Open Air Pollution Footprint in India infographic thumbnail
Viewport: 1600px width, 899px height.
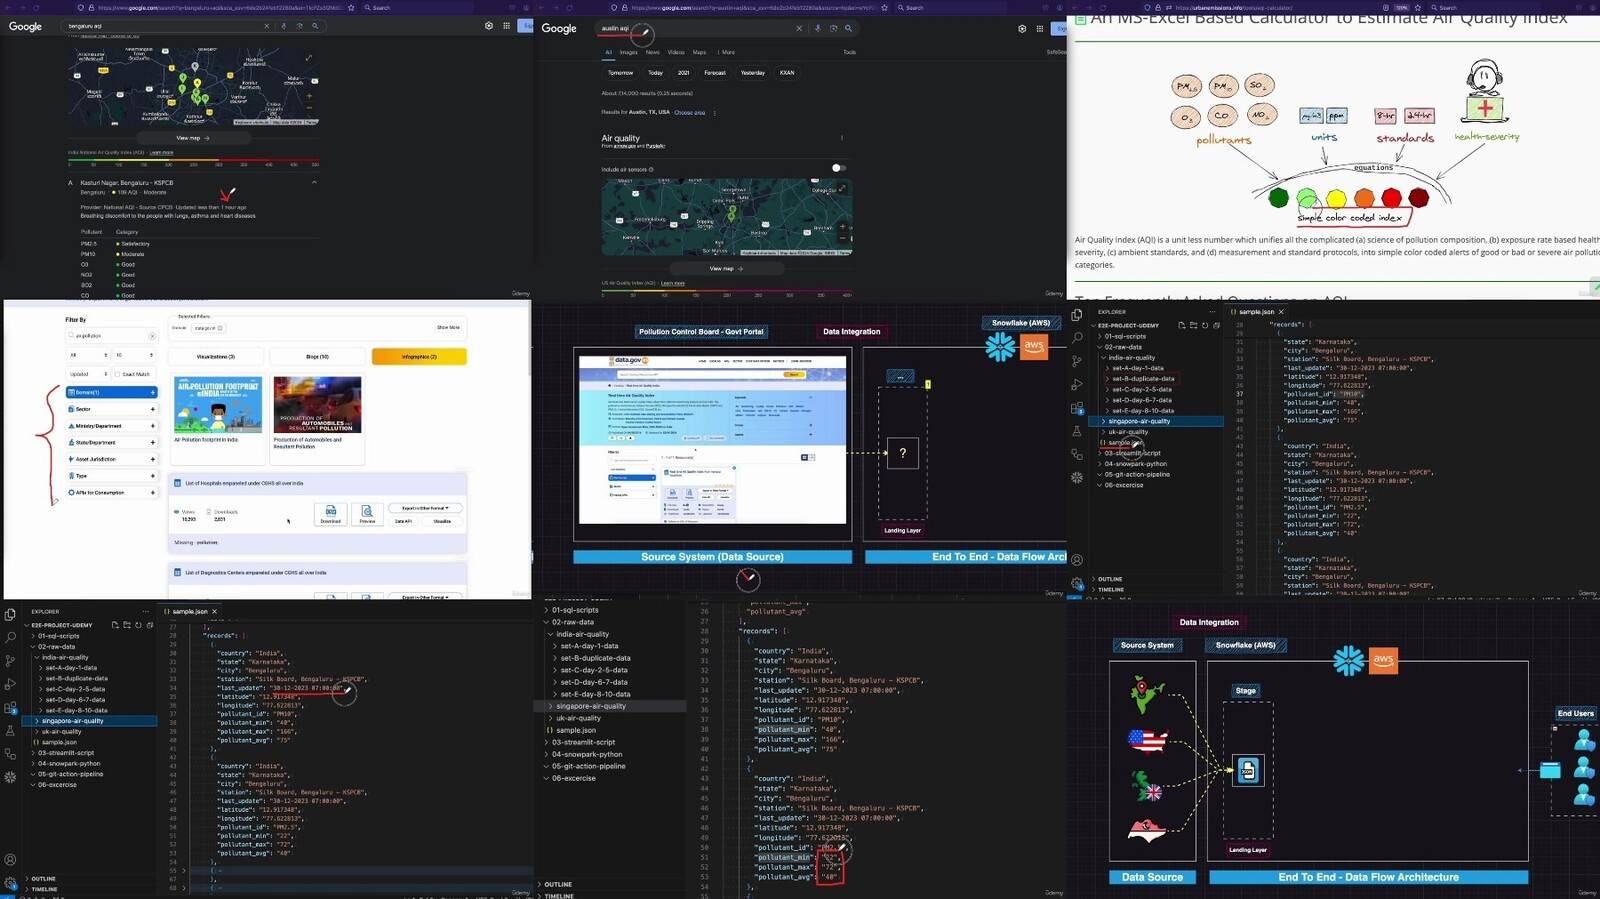tap(218, 405)
